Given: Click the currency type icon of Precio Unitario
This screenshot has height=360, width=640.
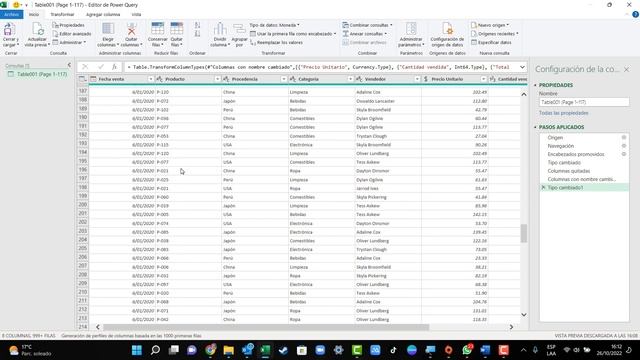Looking at the screenshot, I should [x=426, y=79].
